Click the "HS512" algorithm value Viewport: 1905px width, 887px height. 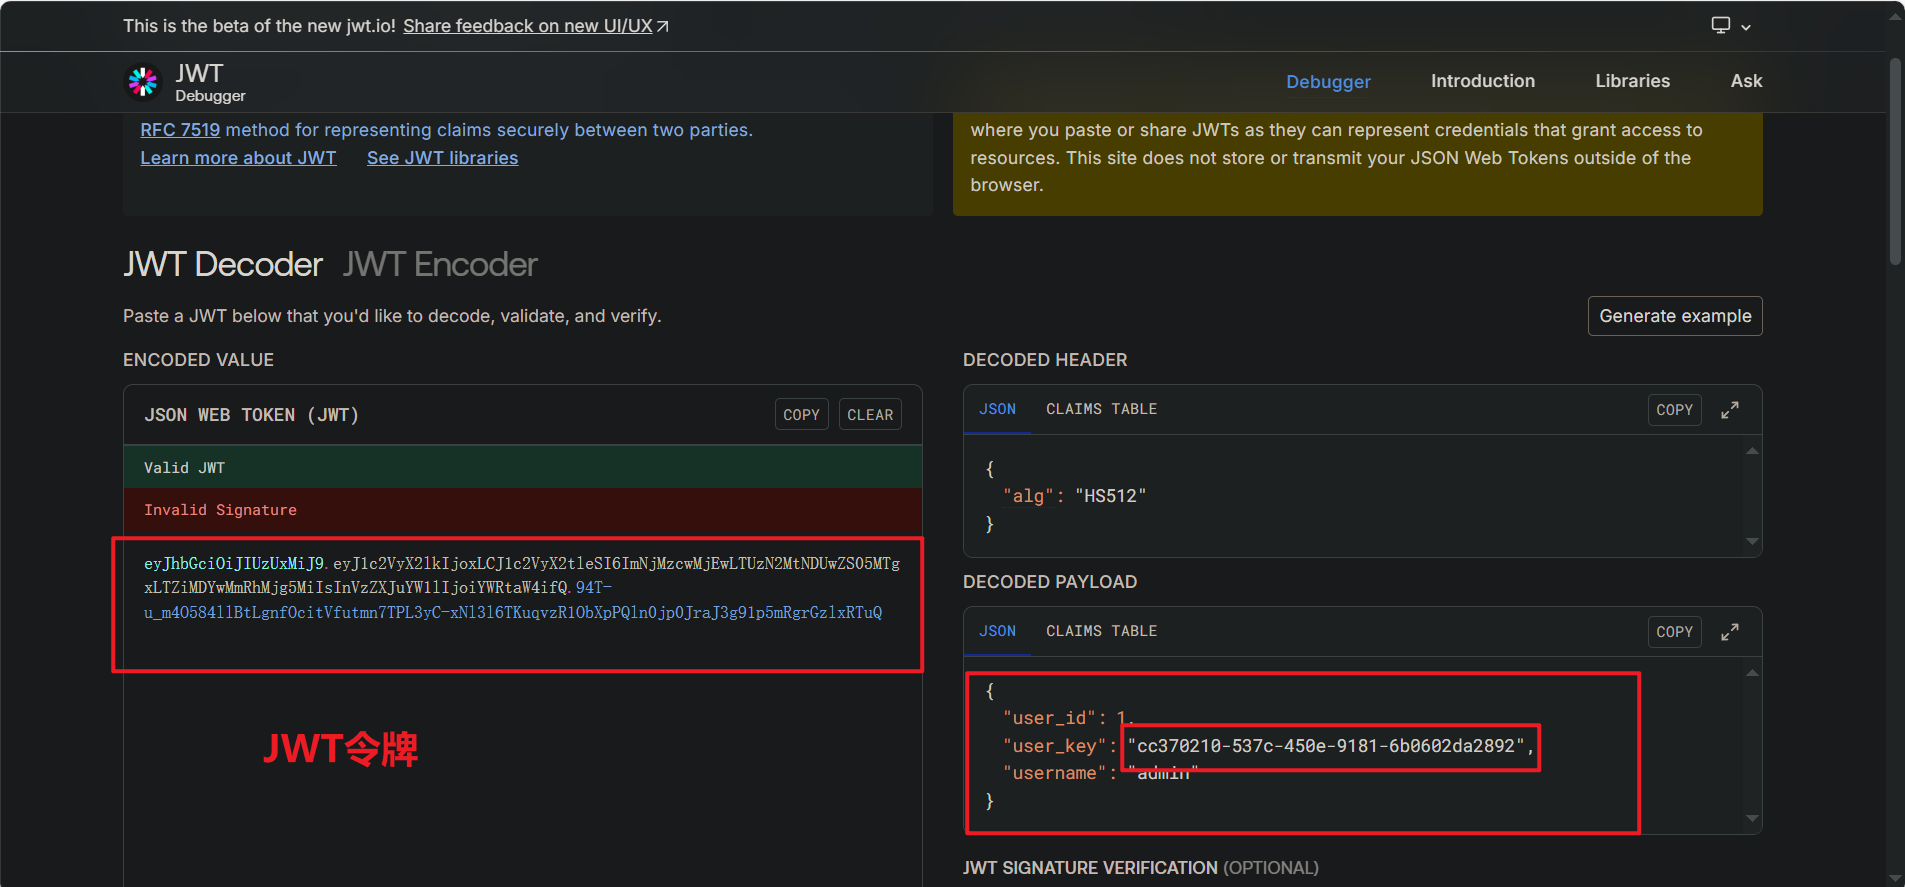pyautogui.click(x=1110, y=496)
